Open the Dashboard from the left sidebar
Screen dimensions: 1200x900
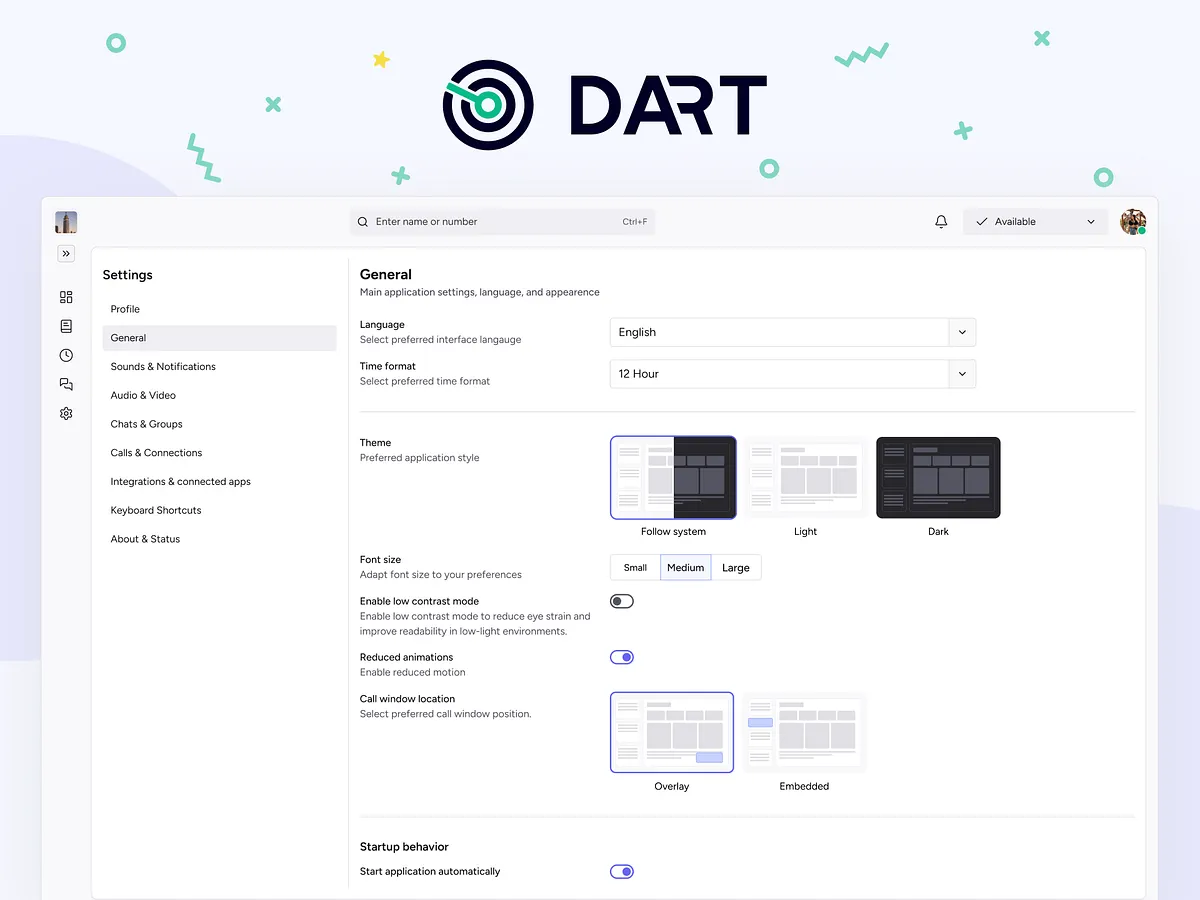(x=65, y=297)
